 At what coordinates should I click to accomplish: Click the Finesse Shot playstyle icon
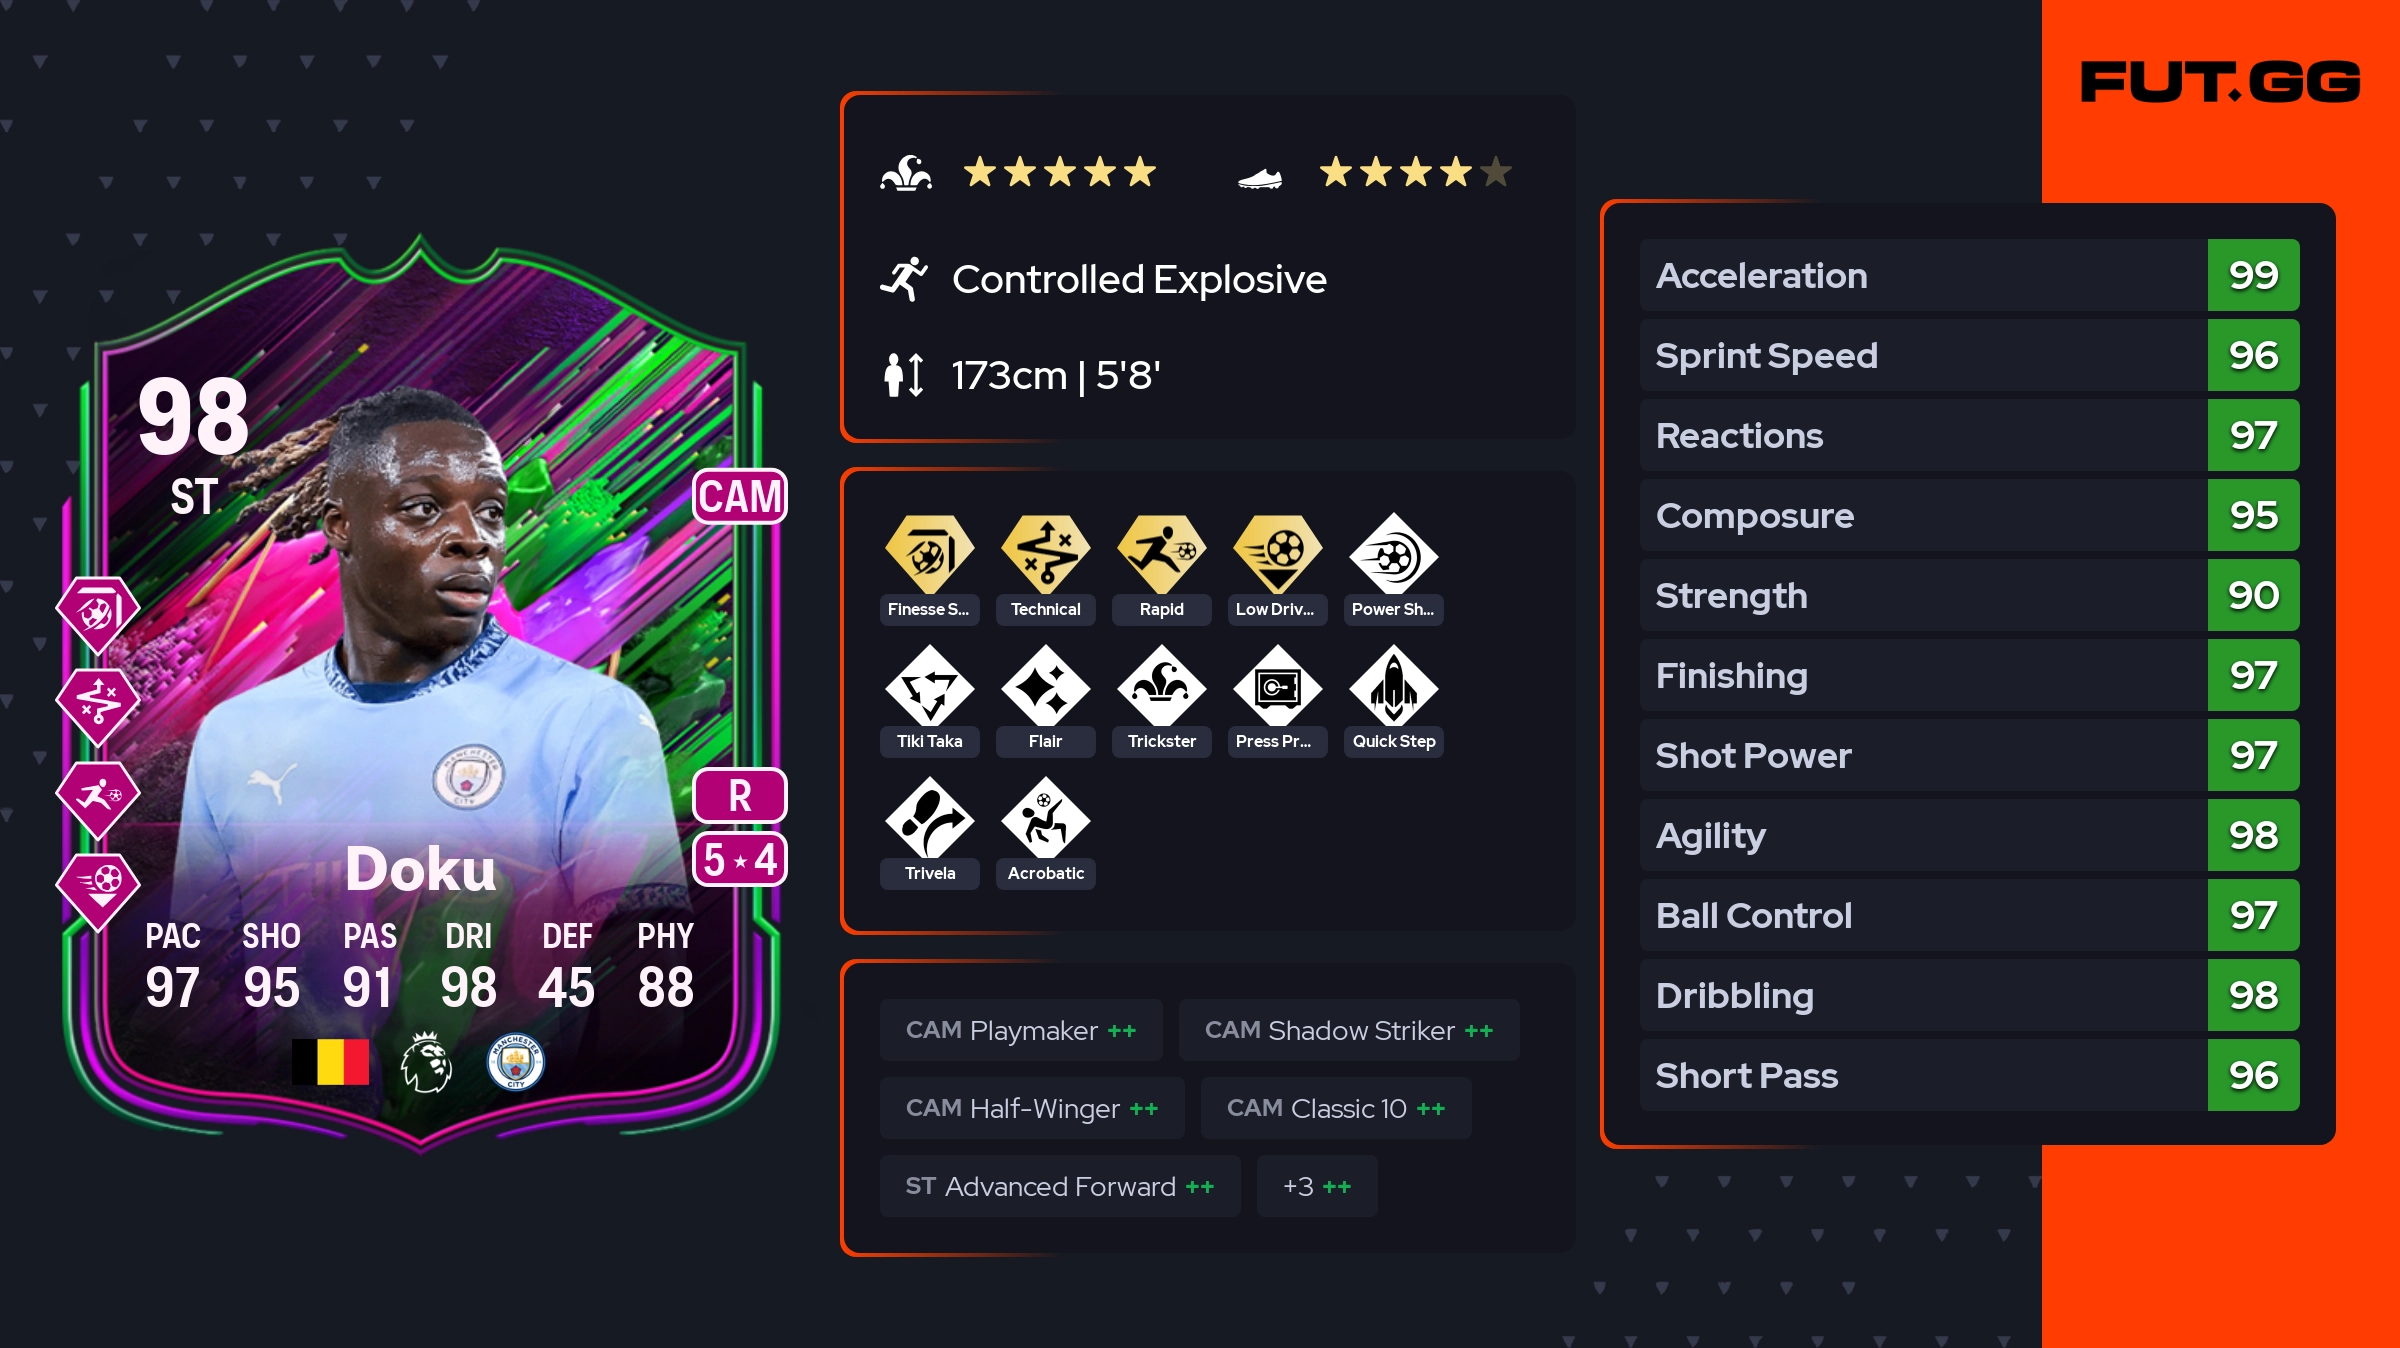(929, 553)
